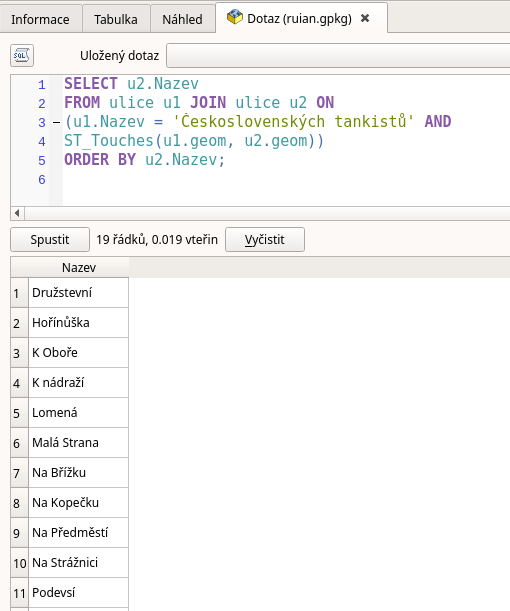Click row header number 5
Image resolution: width=510 pixels, height=611 pixels.
pyautogui.click(x=19, y=413)
